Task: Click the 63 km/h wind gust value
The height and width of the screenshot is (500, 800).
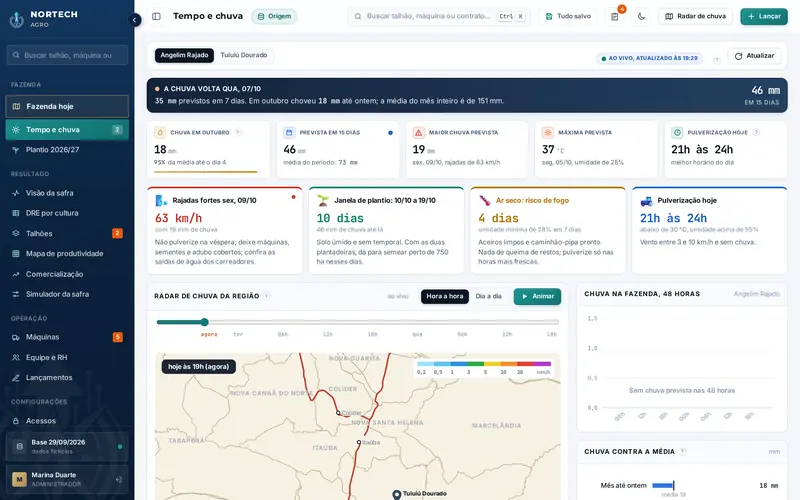Action: pyautogui.click(x=179, y=218)
